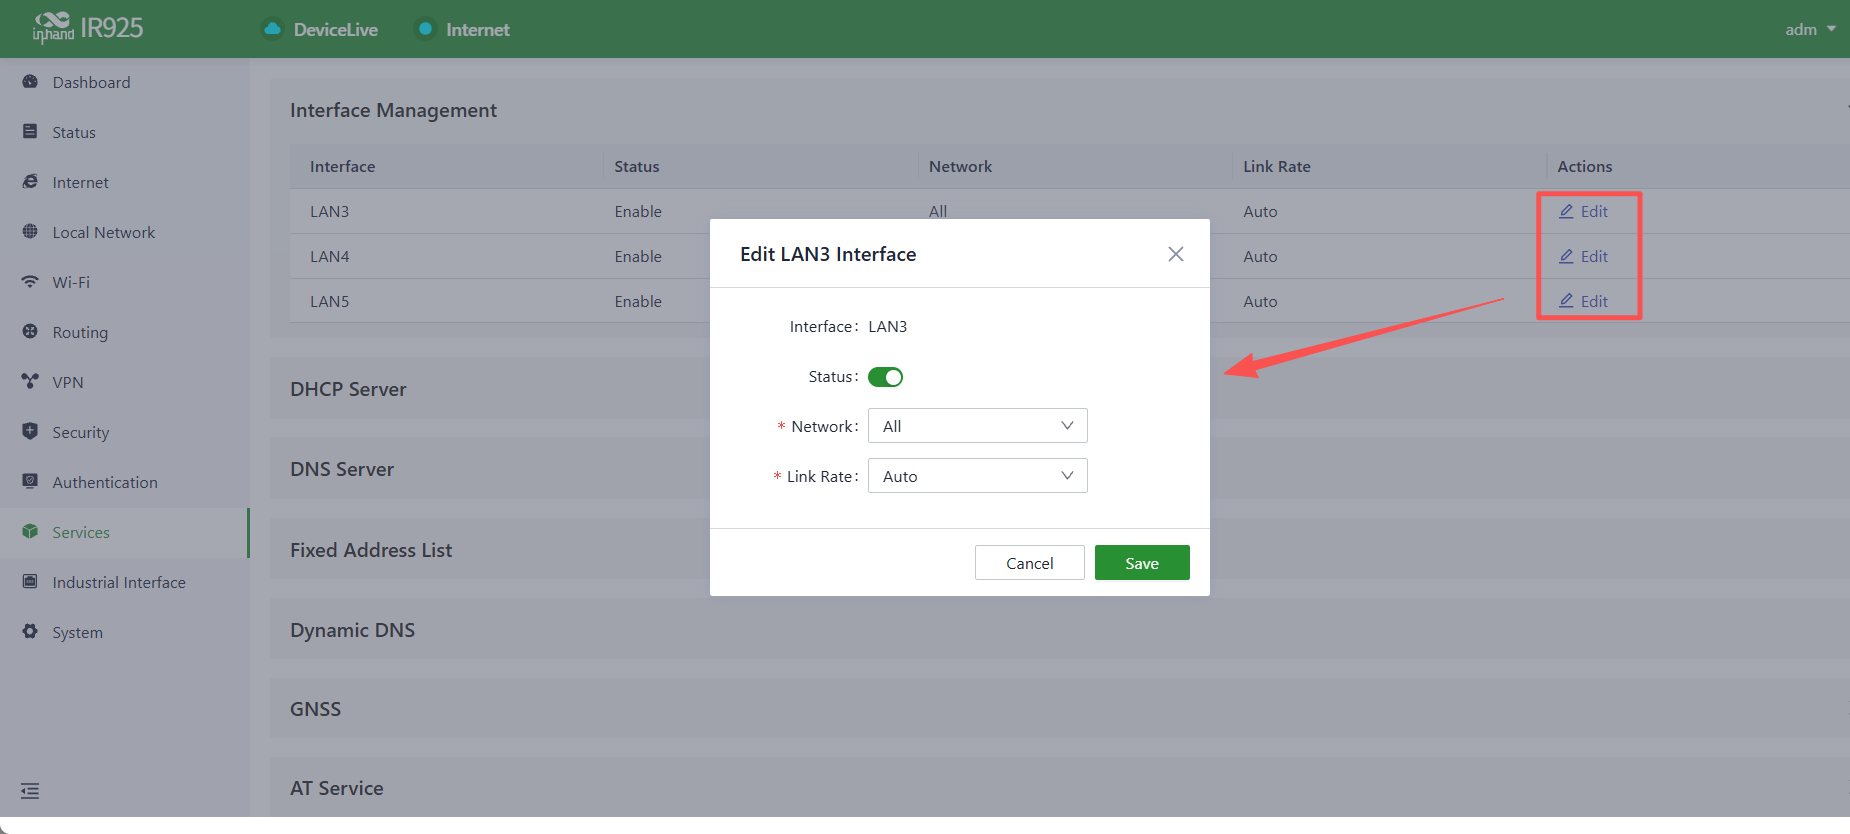
Task: Click the Wi-Fi signal icon
Action: point(30,282)
